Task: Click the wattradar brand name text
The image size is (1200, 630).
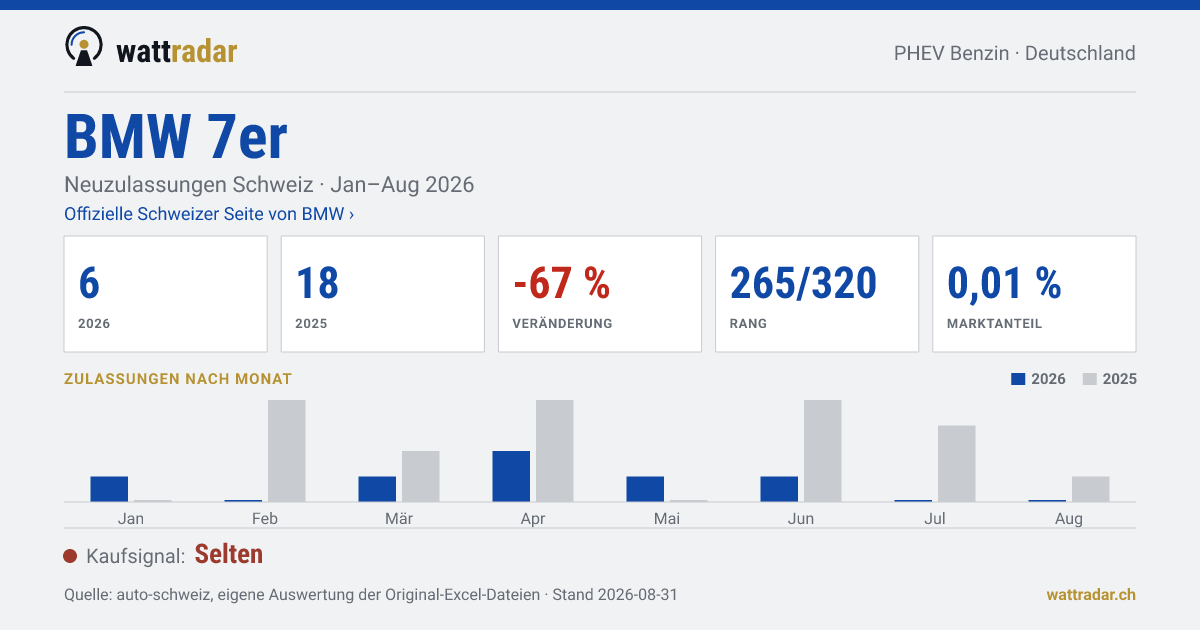Action: [x=177, y=51]
